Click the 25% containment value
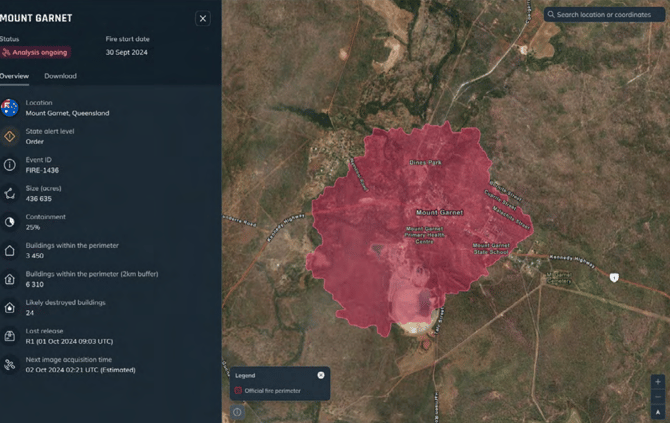The image size is (670, 423). pyautogui.click(x=32, y=227)
